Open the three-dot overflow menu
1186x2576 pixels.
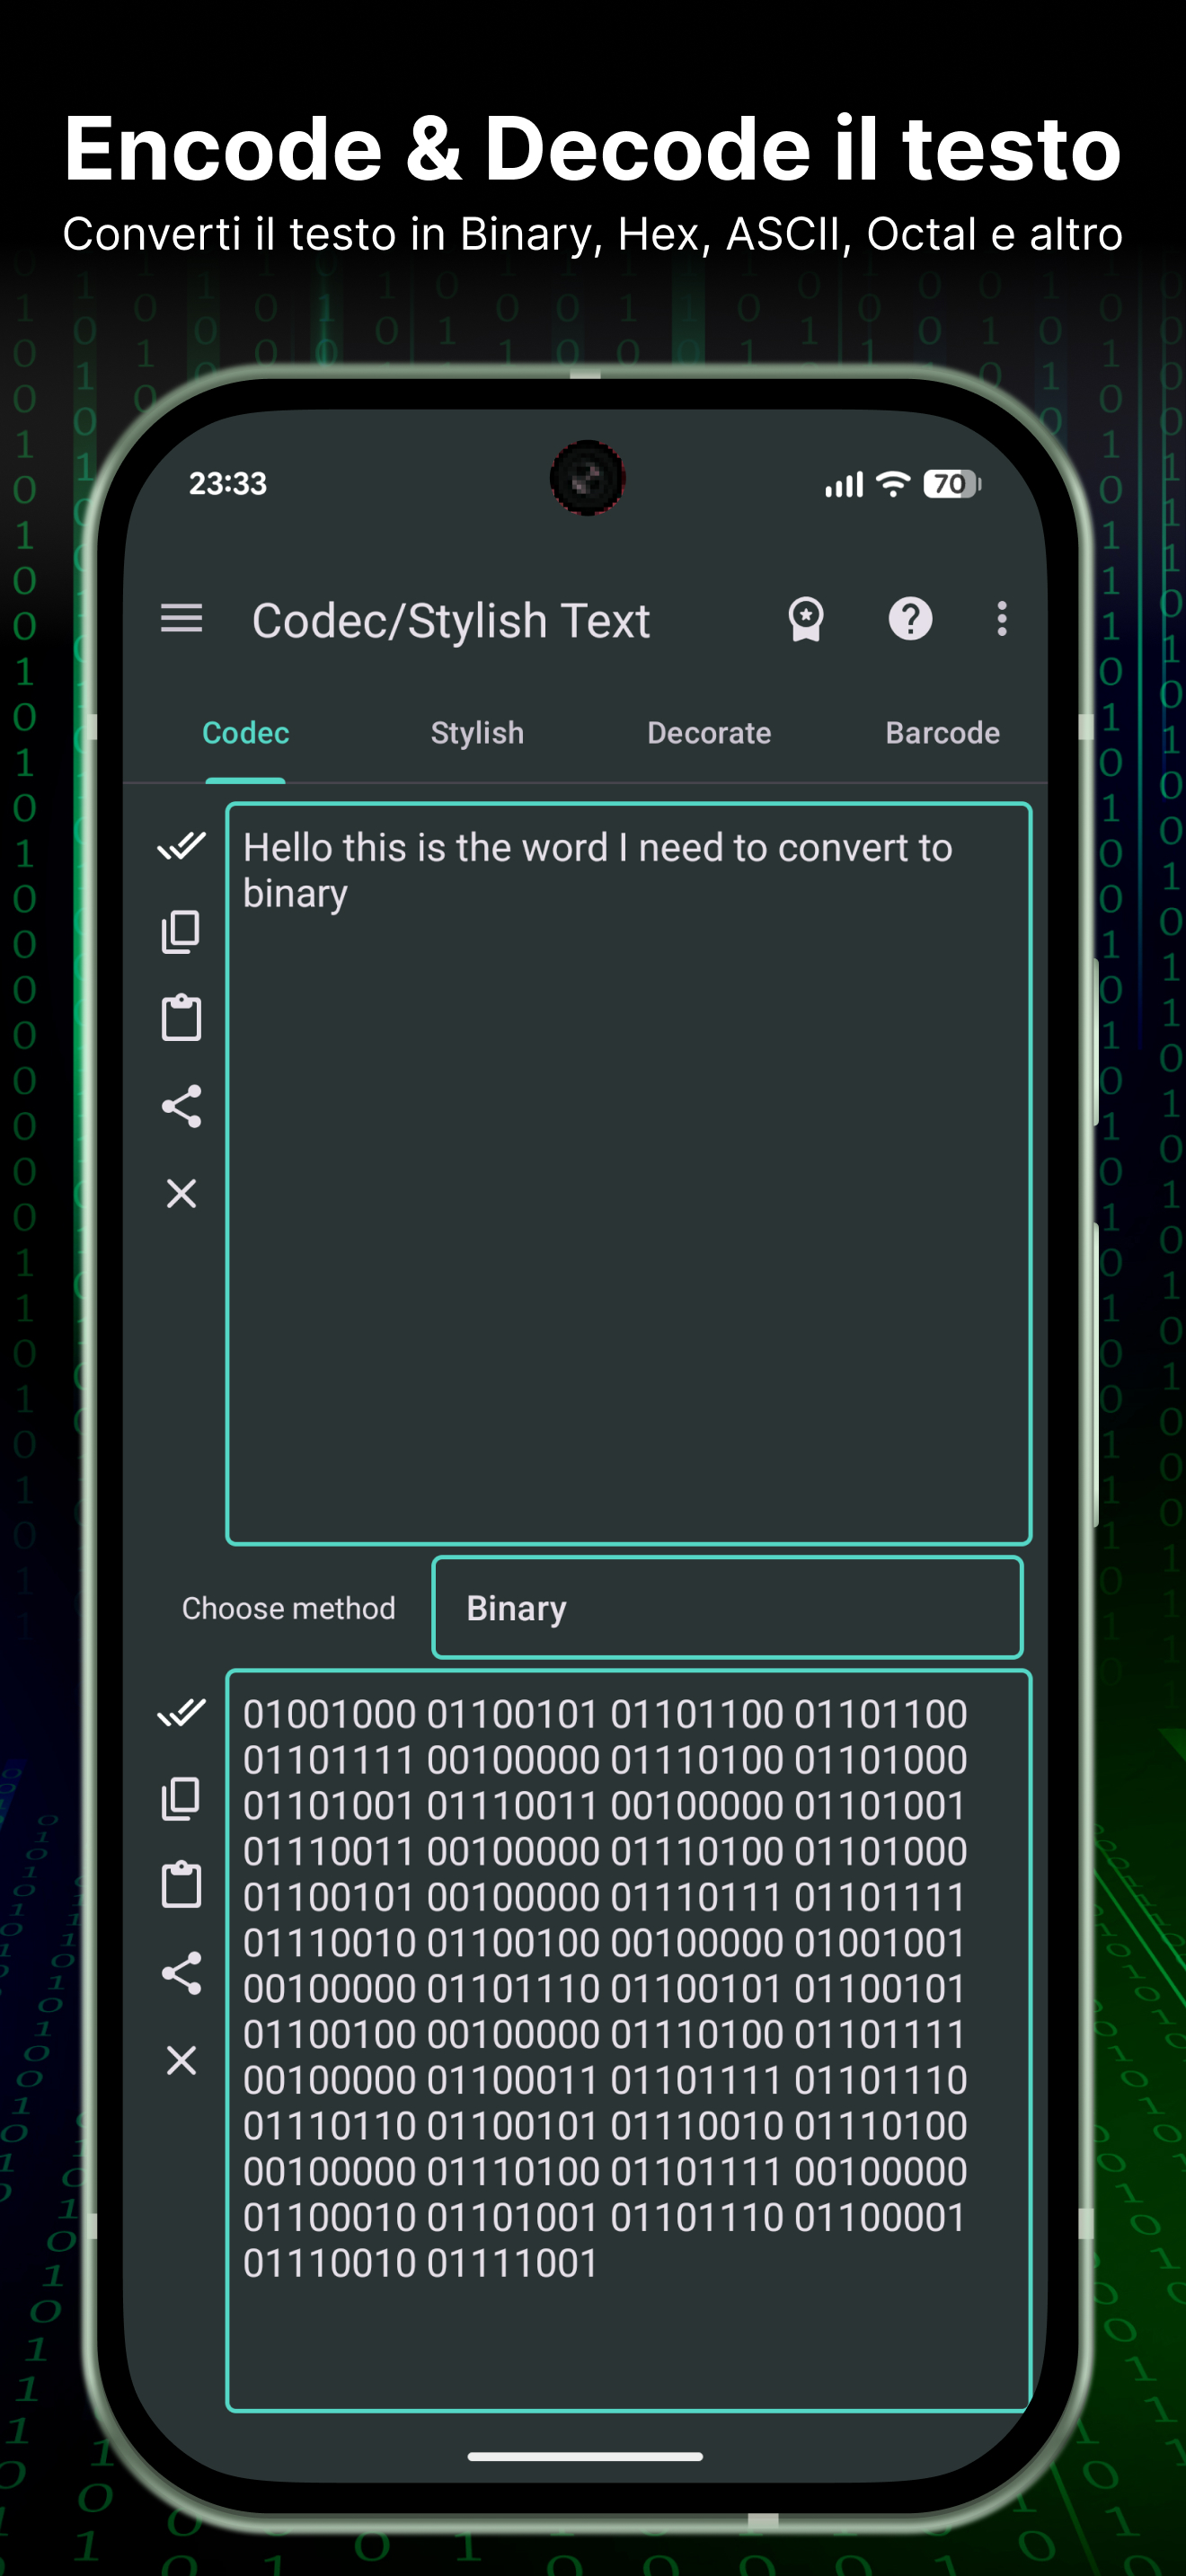(x=1002, y=619)
